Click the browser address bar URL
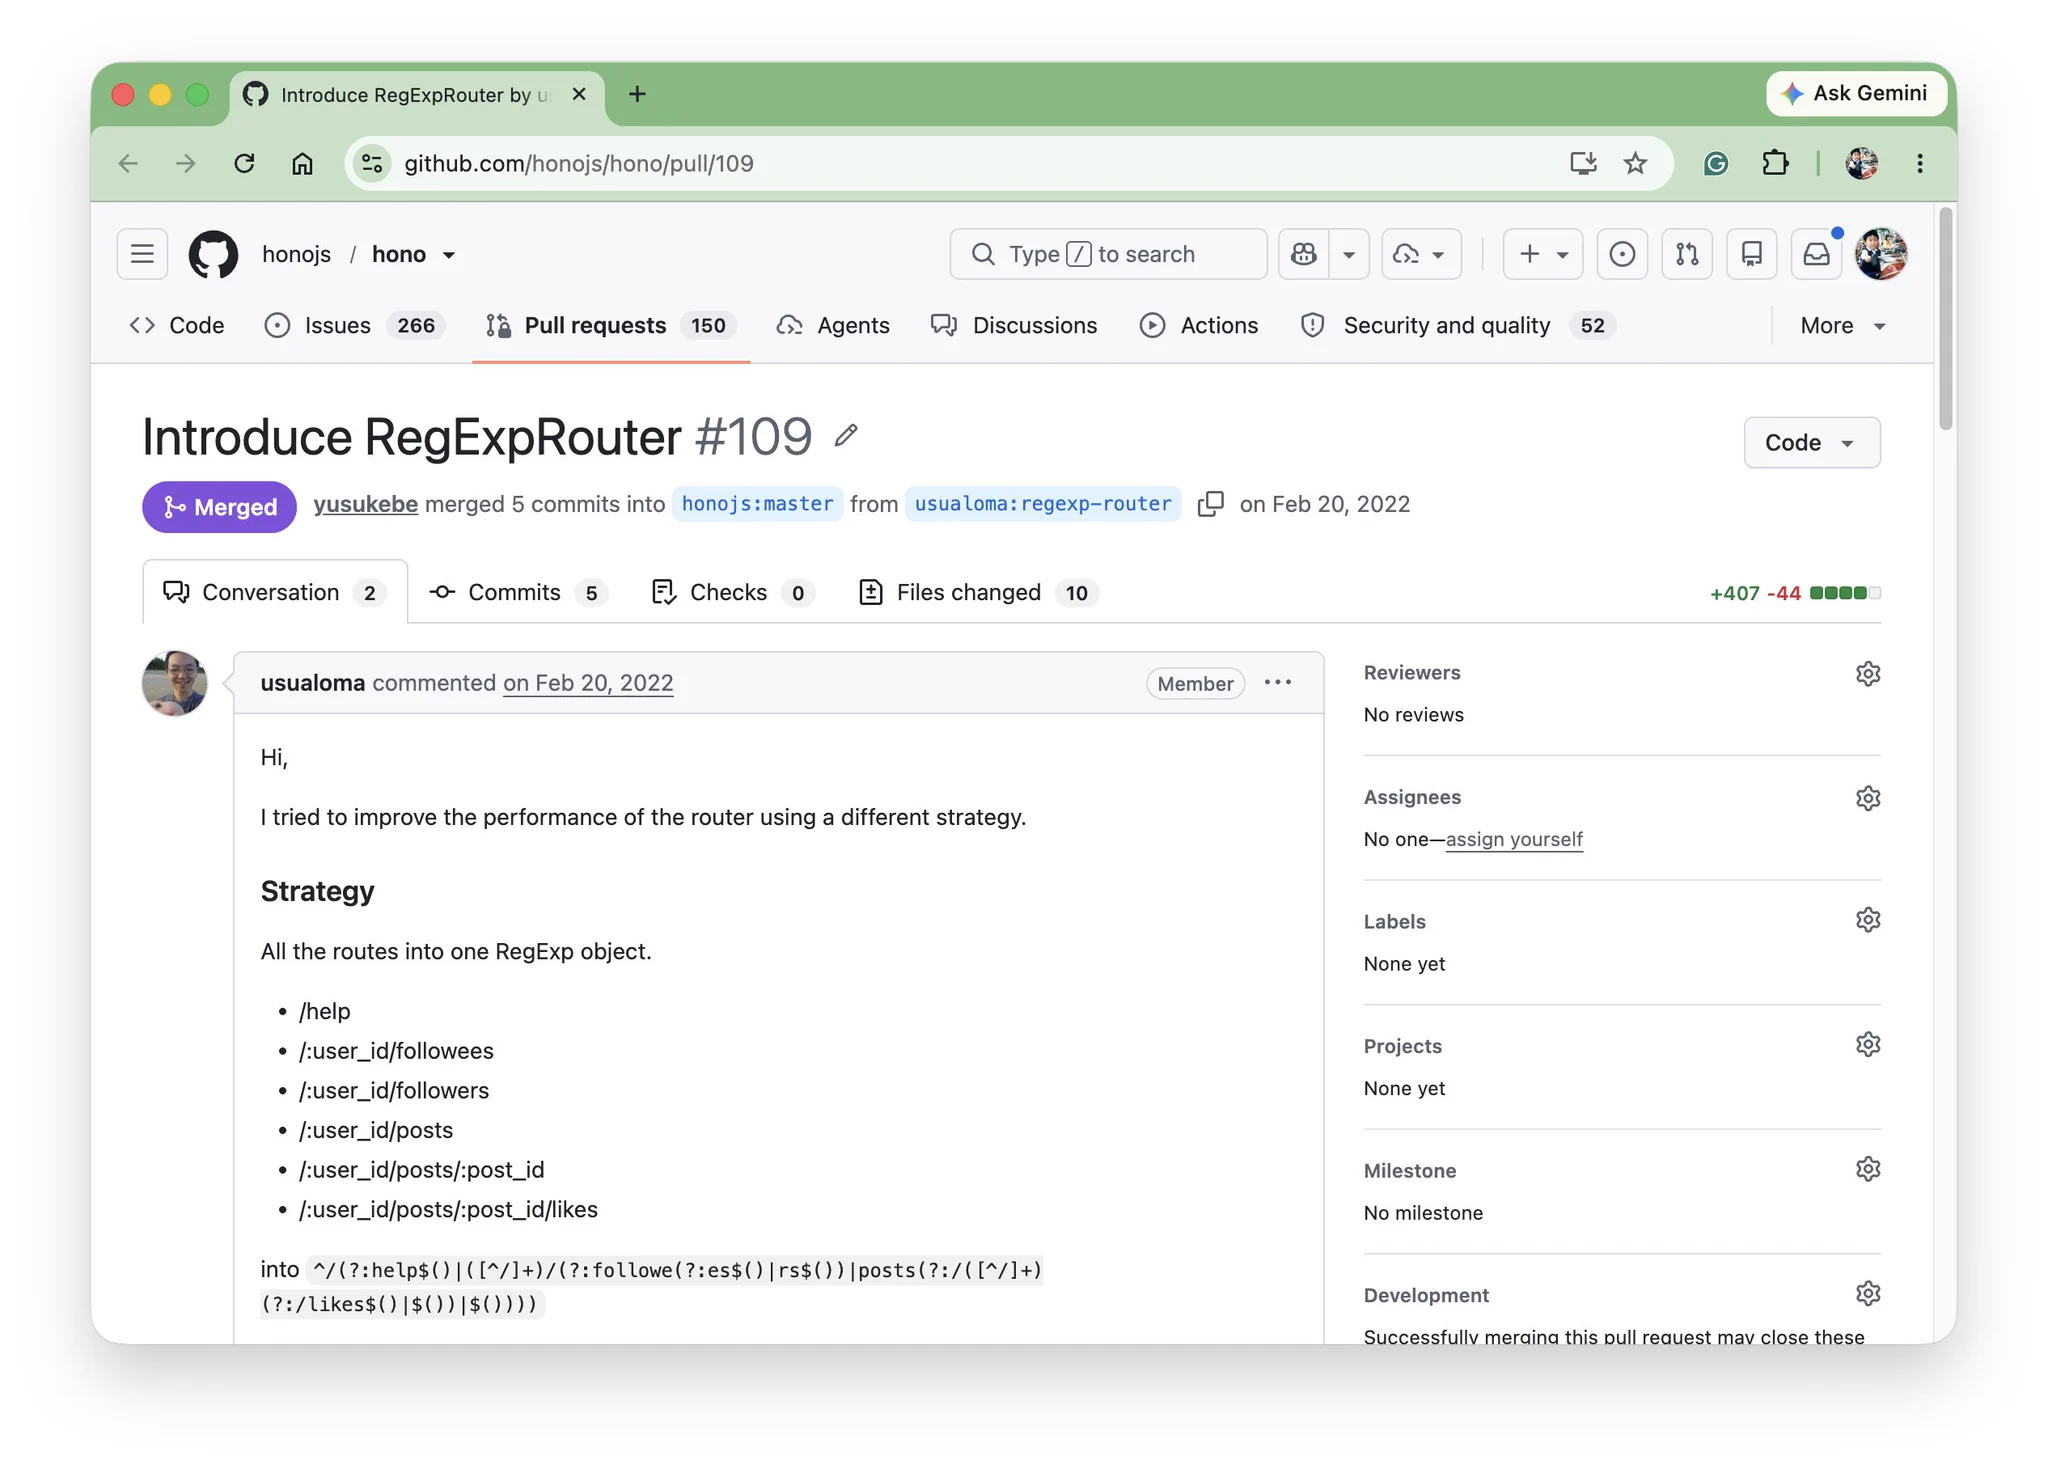 coord(579,163)
